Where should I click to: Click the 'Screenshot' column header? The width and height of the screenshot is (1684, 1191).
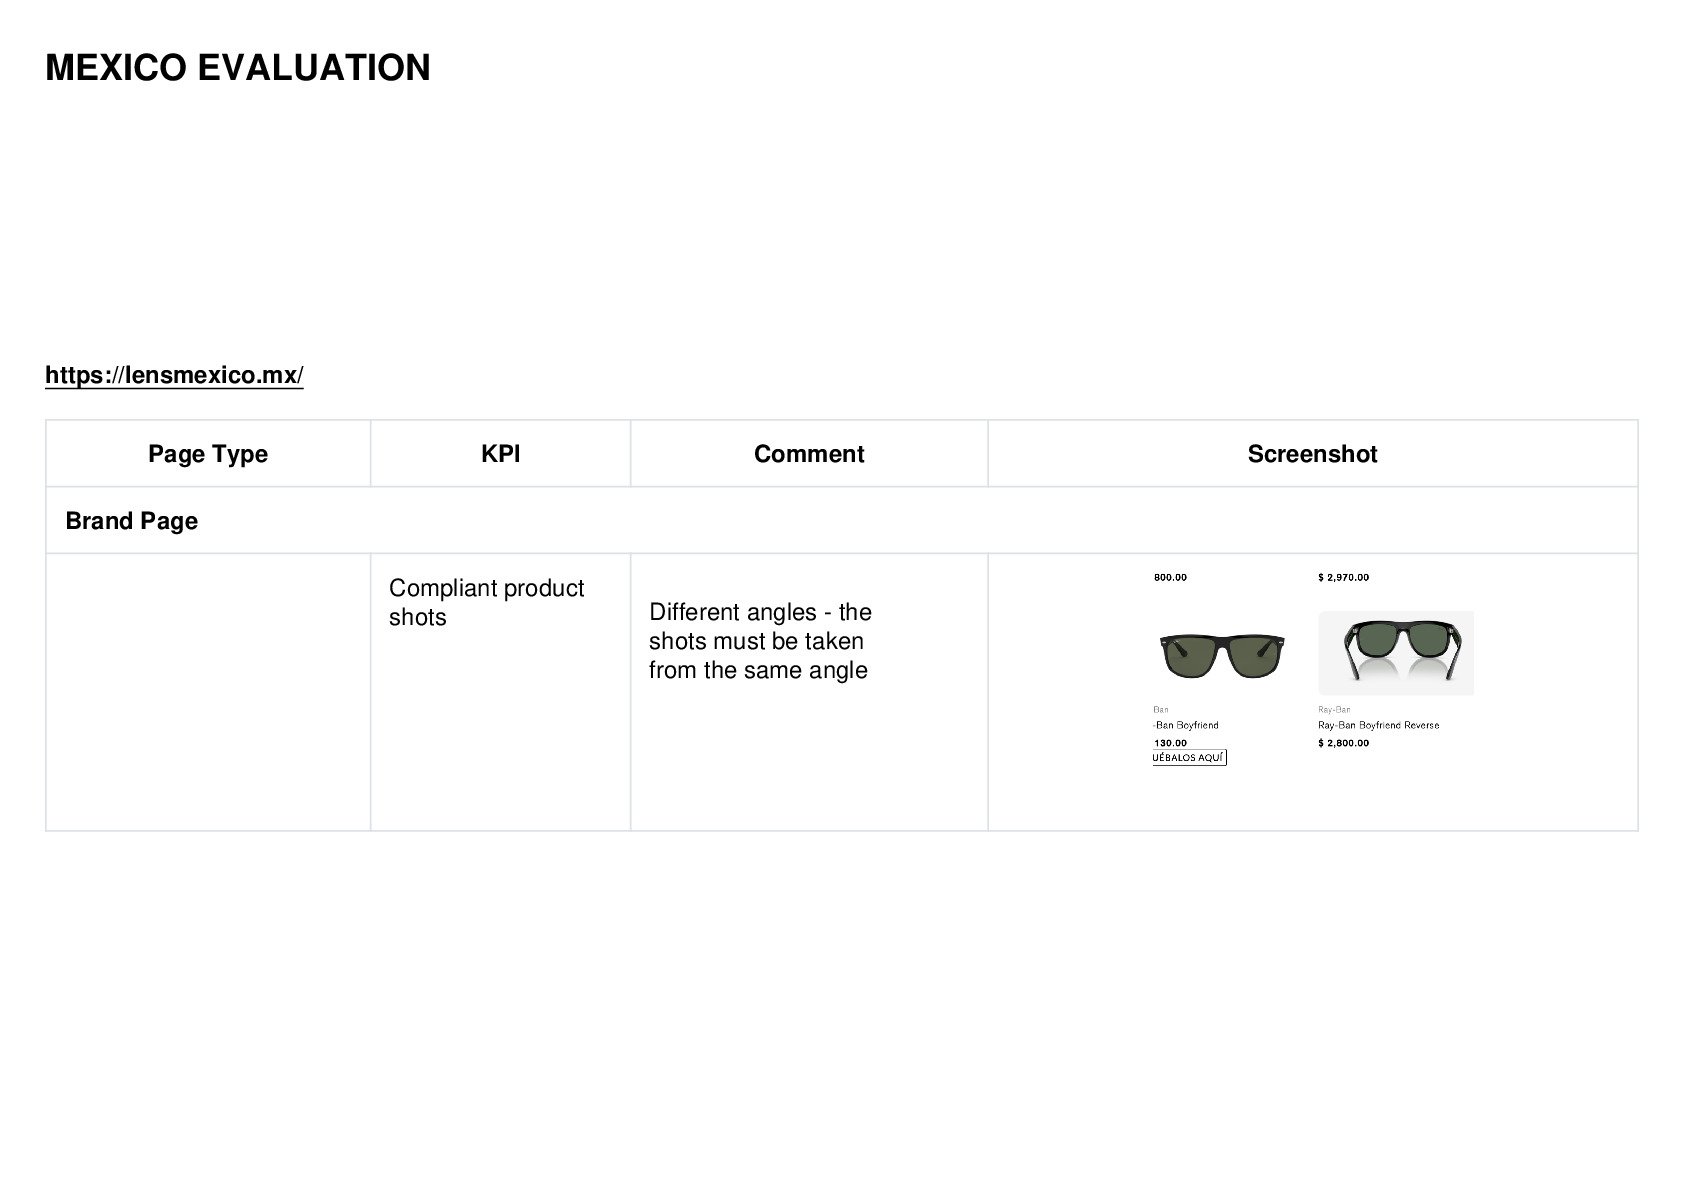coord(1312,454)
